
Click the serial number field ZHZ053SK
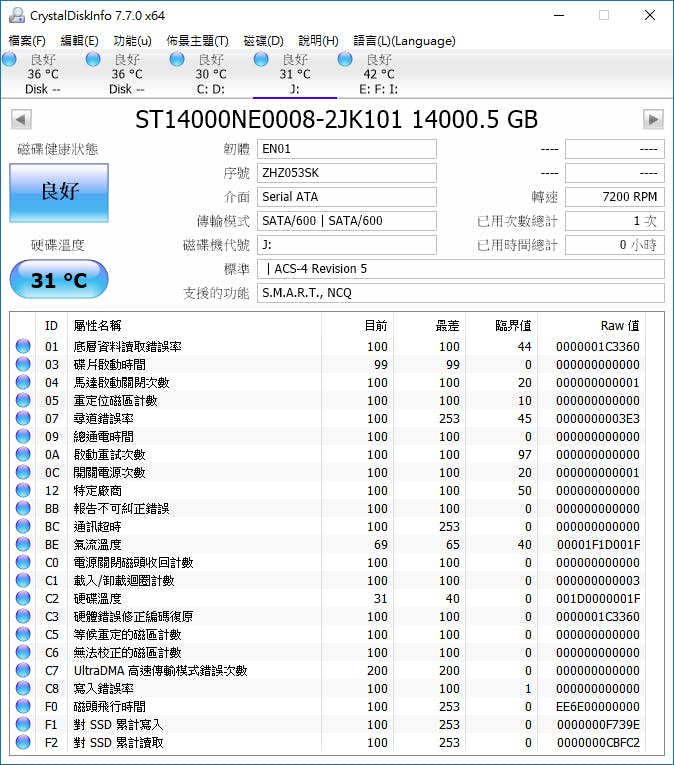tap(347, 173)
